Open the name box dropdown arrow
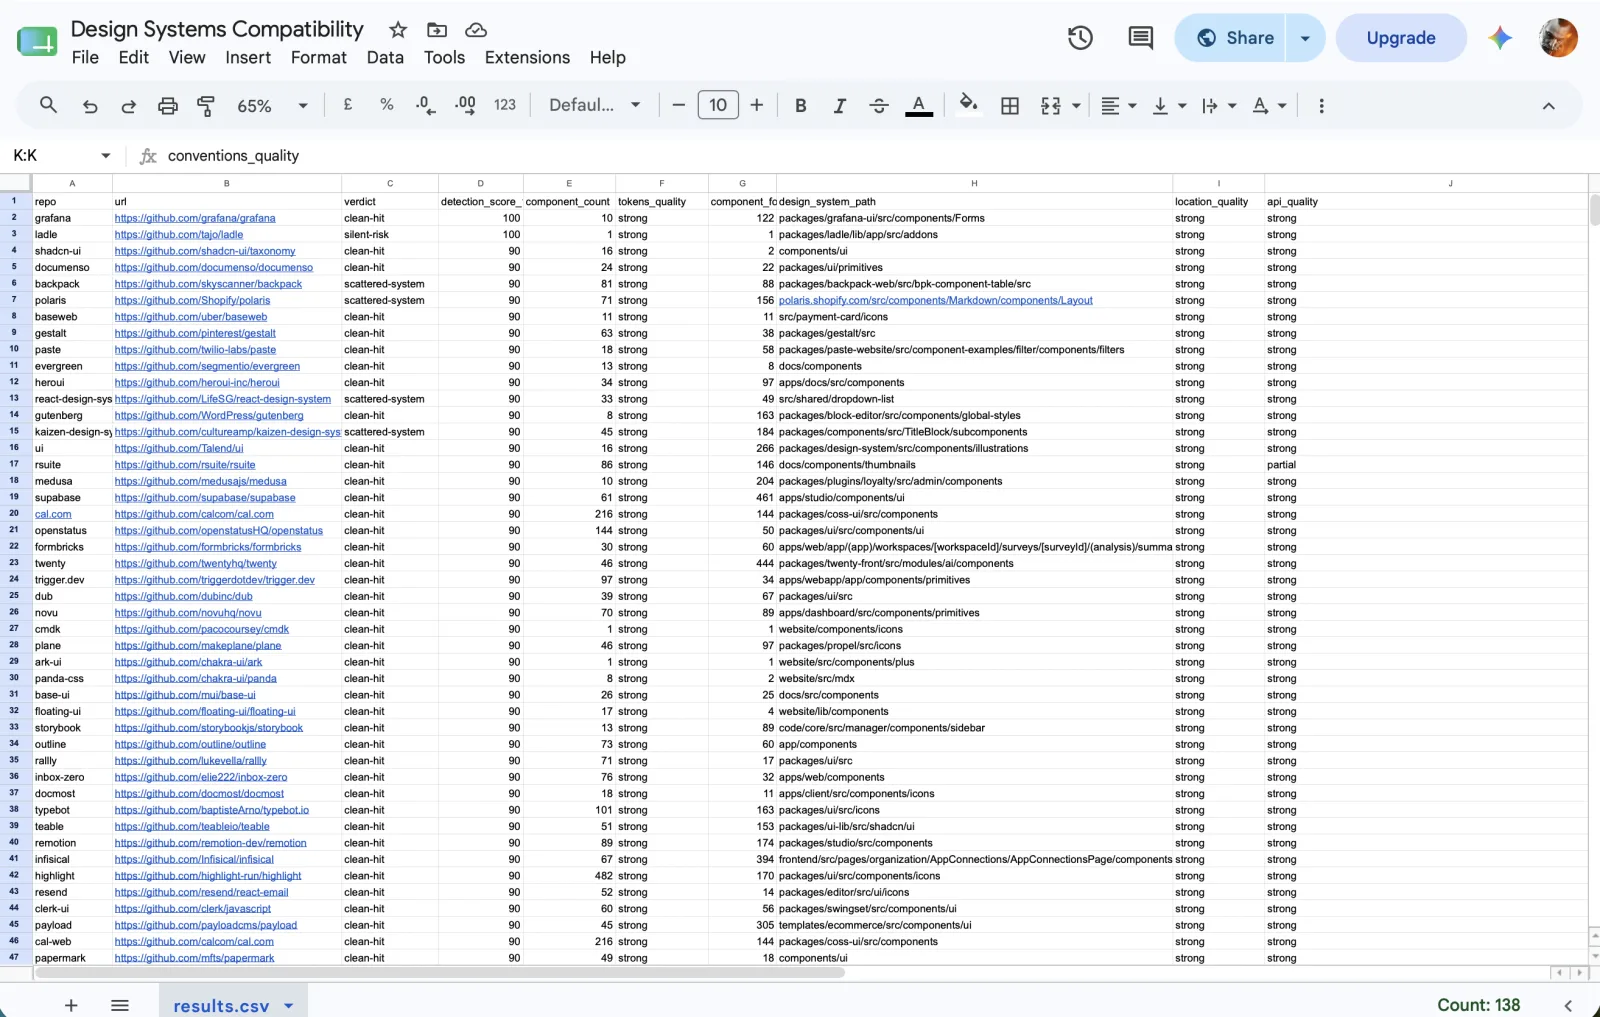Image resolution: width=1600 pixels, height=1017 pixels. 105,155
